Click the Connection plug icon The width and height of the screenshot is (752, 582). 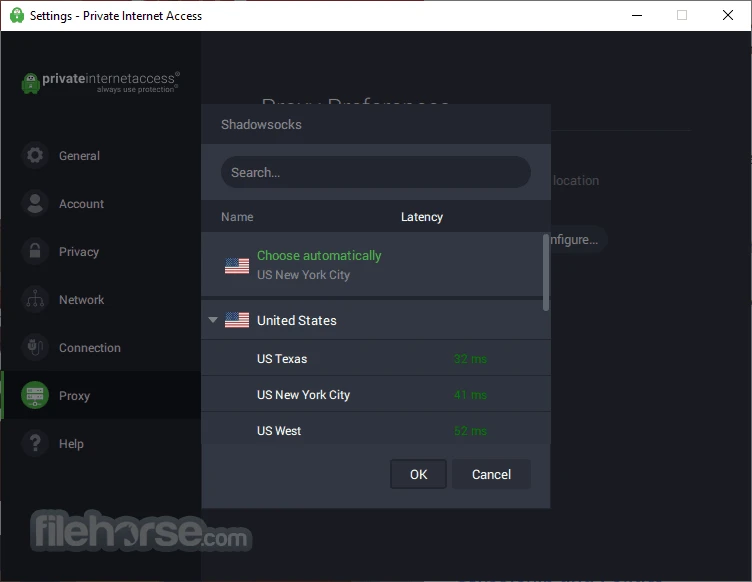(x=35, y=347)
